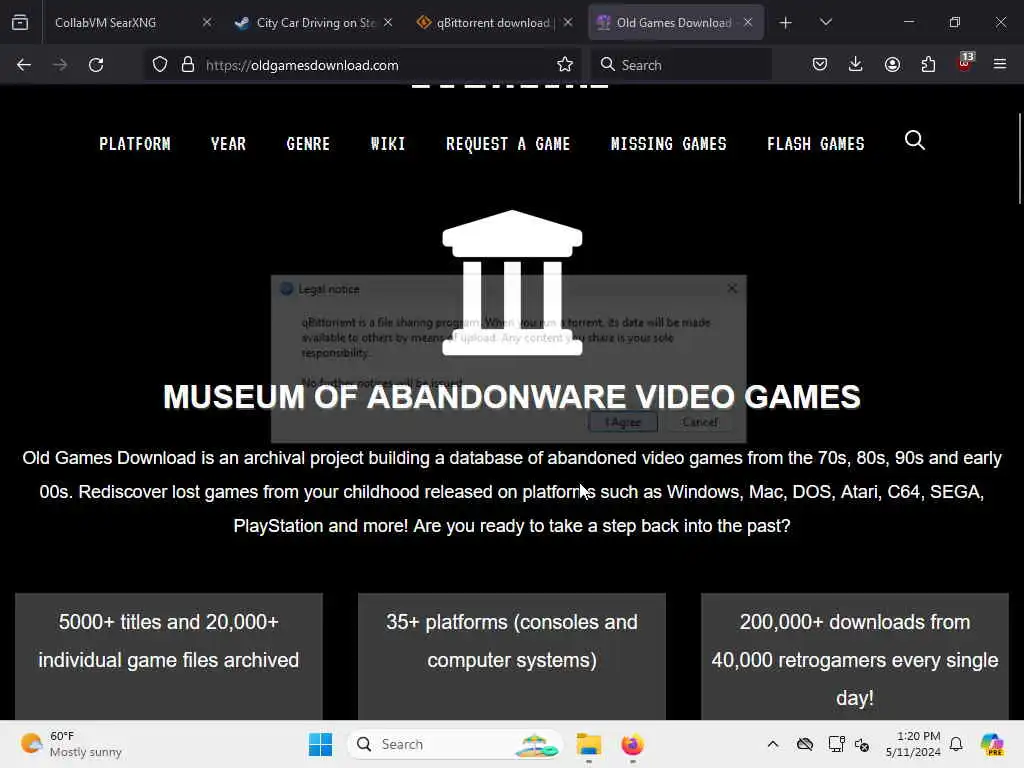Open extensions puzzle icon
Viewport: 1024px width, 768px height.
[x=928, y=65]
